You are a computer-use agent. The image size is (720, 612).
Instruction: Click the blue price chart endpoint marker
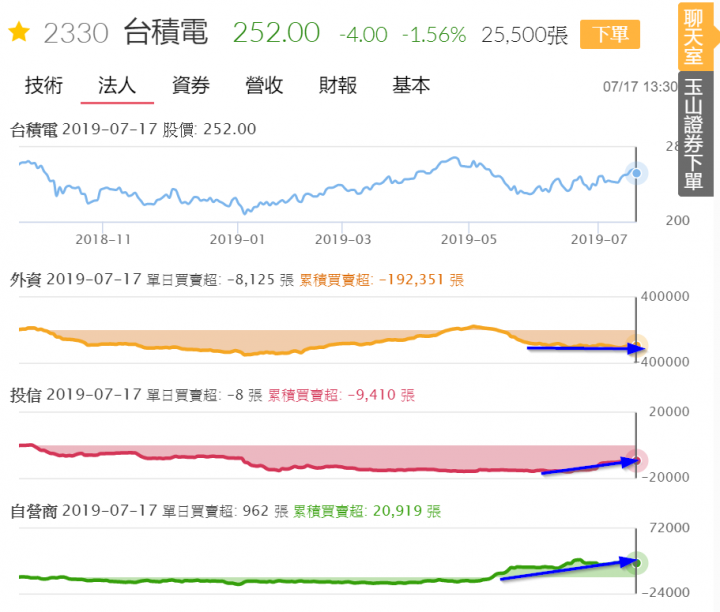click(x=636, y=173)
